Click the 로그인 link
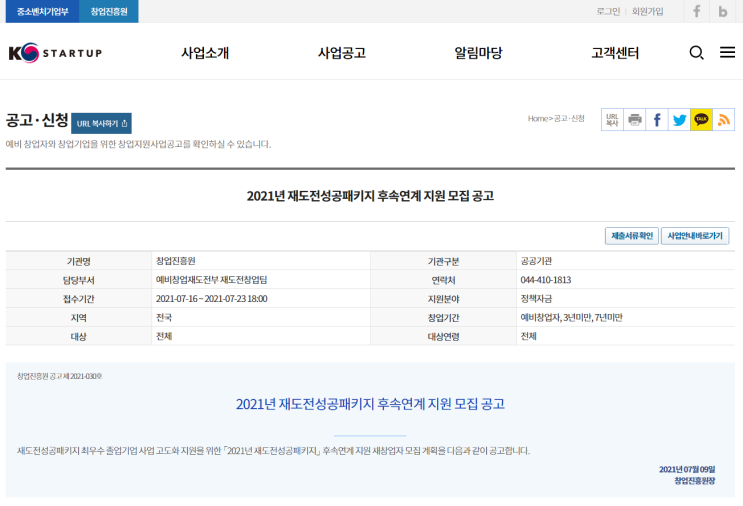 [x=608, y=11]
